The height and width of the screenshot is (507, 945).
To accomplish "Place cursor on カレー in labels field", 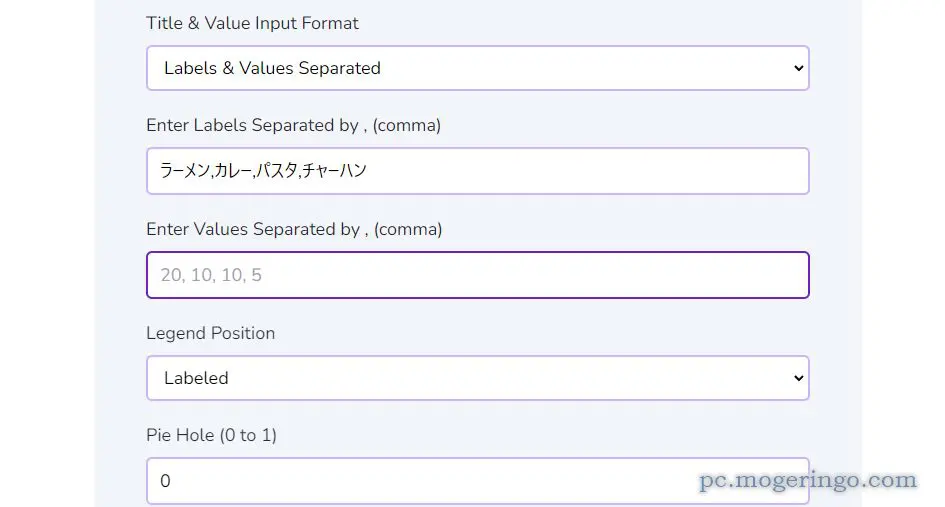I will (x=233, y=171).
